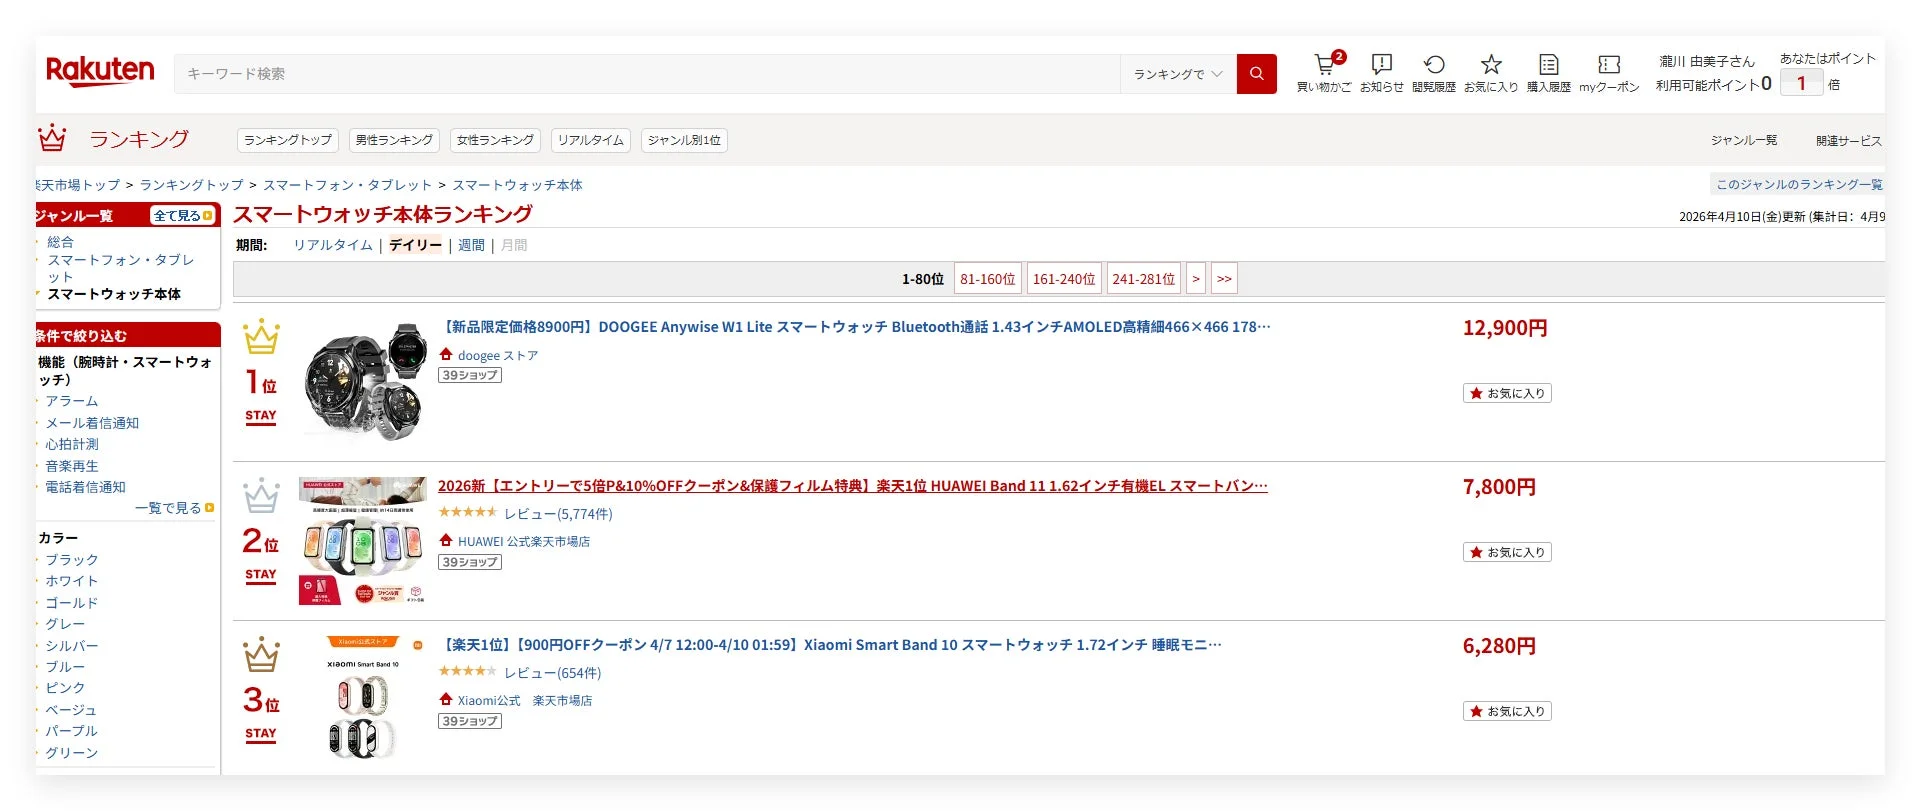Screen dimensions: 1921x811
Task: Open the myクーポン coupon icon
Action: point(1609,73)
